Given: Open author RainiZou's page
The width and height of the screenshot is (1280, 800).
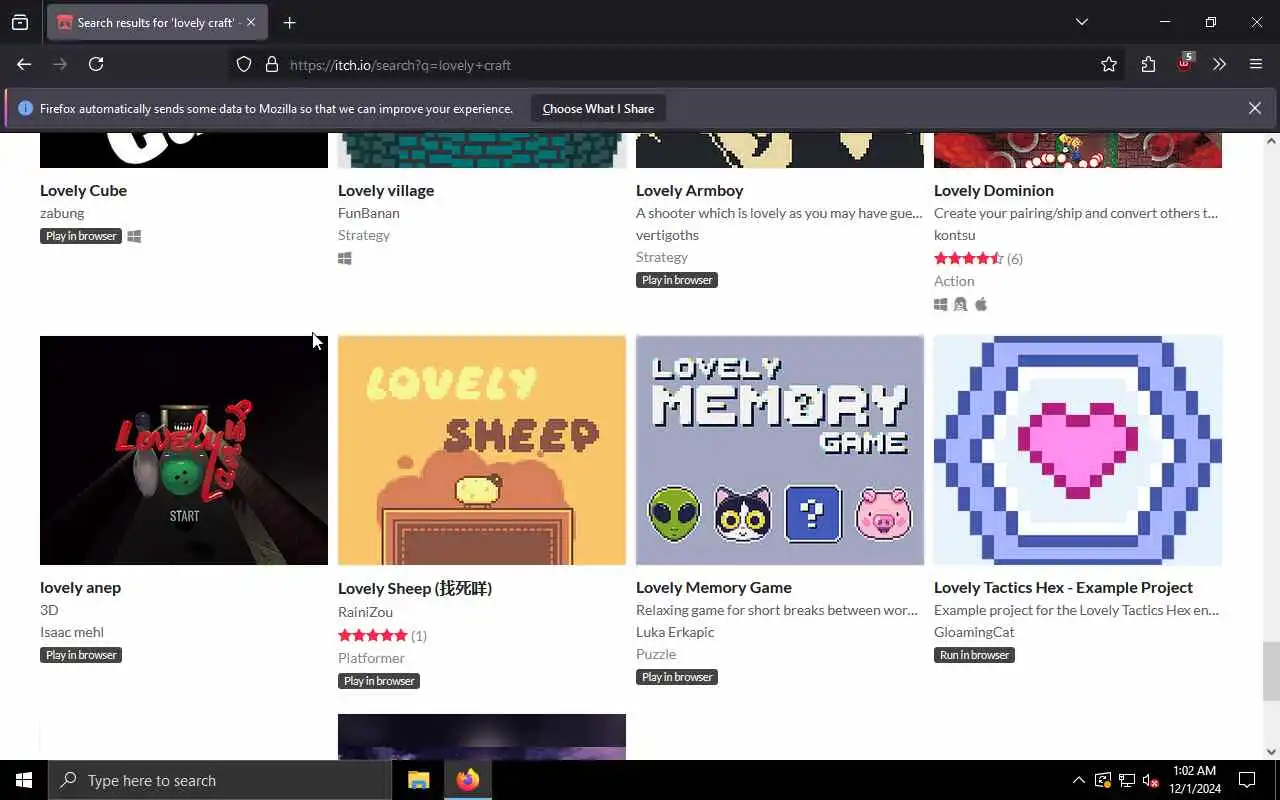Looking at the screenshot, I should click(365, 612).
